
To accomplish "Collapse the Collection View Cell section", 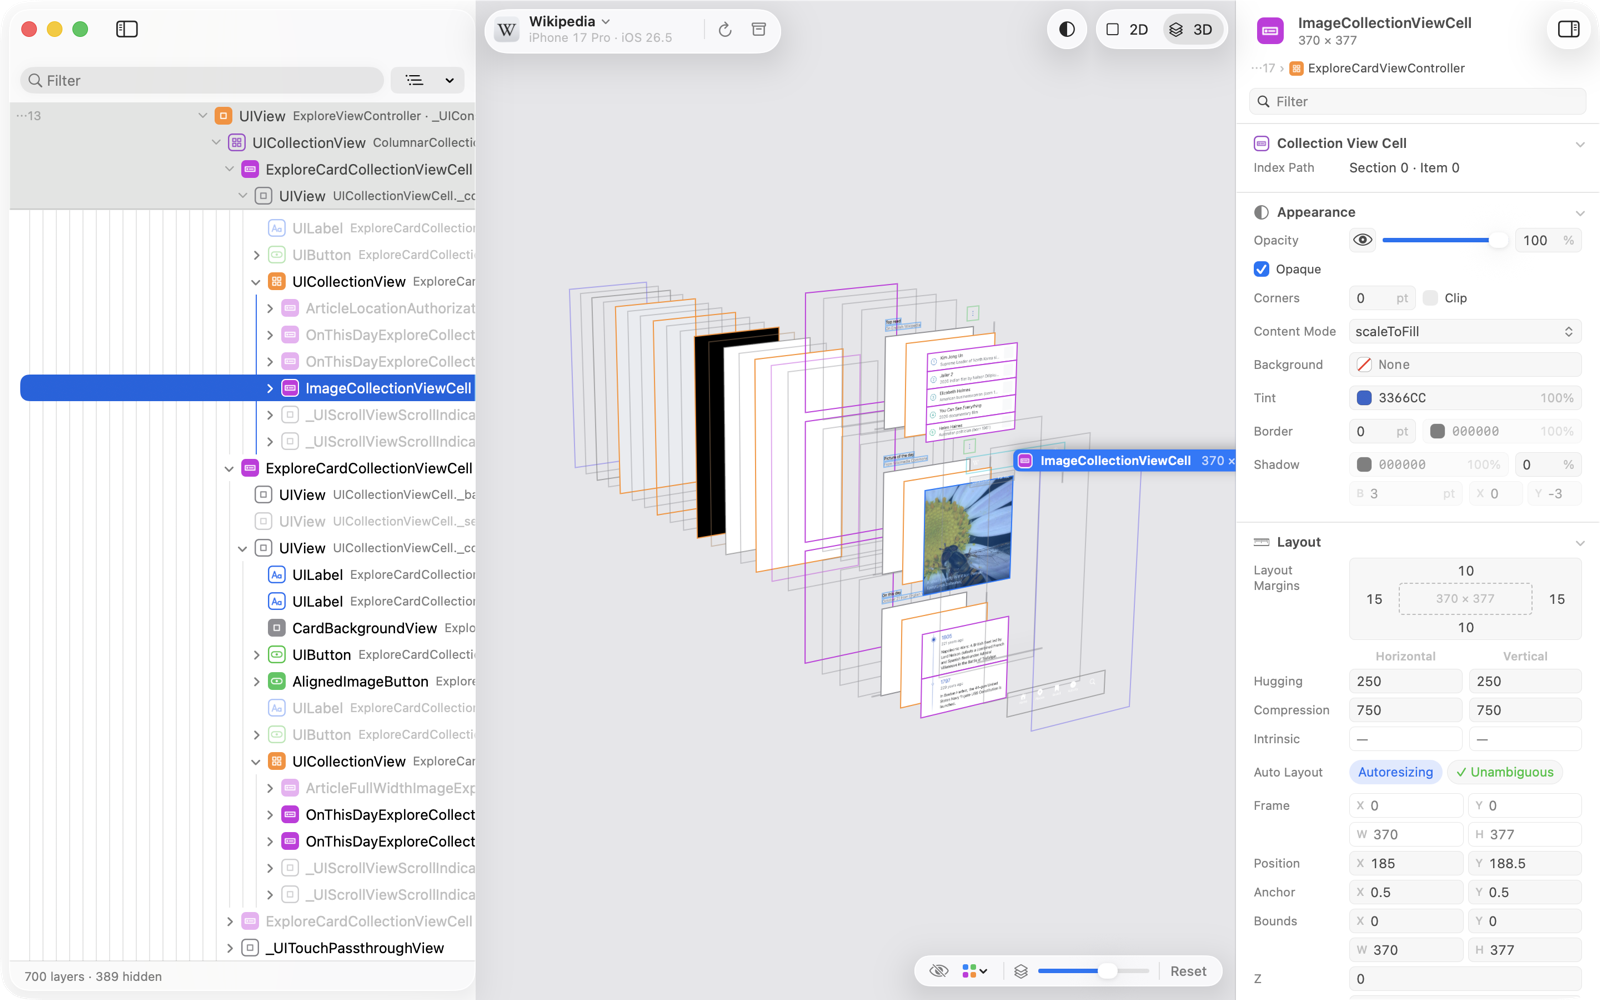I will pyautogui.click(x=1580, y=144).
